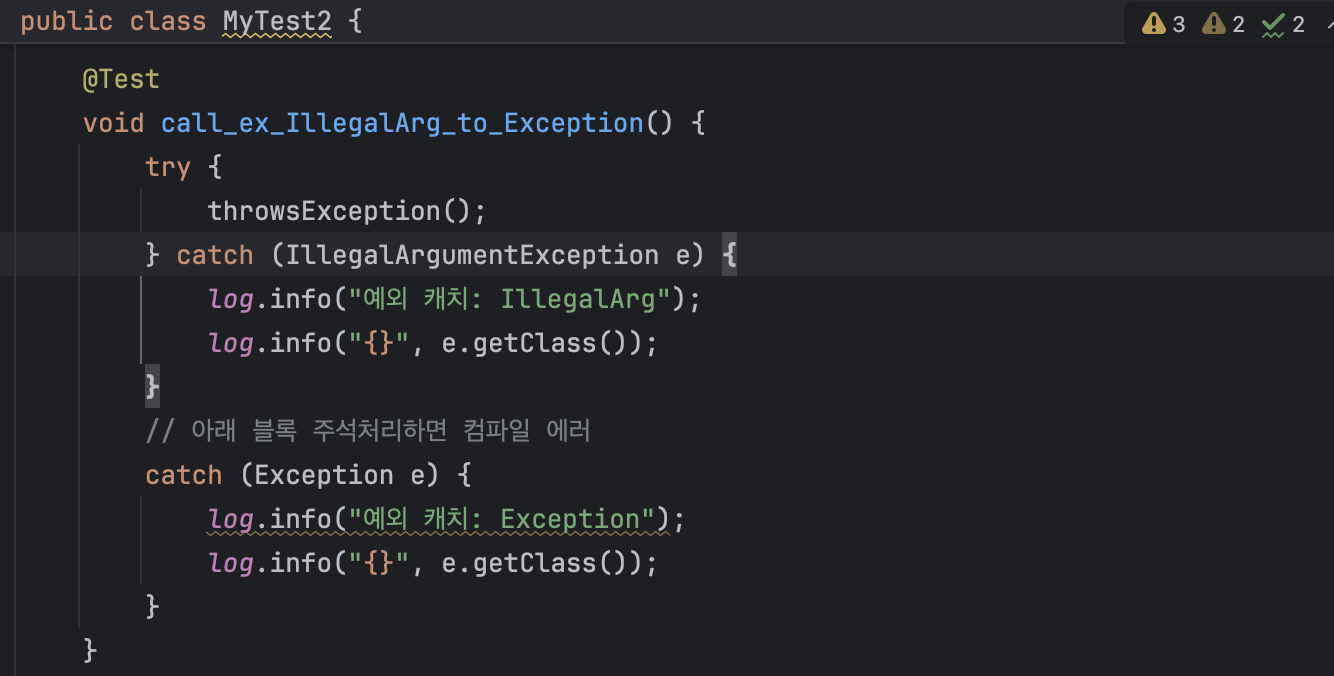This screenshot has height=676, width=1334.
Task: Click the arrow beside the inspection counts
Action: (1327, 24)
